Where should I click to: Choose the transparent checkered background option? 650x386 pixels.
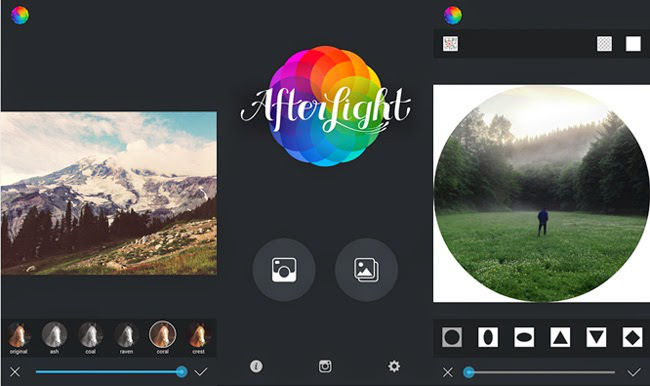coord(604,44)
